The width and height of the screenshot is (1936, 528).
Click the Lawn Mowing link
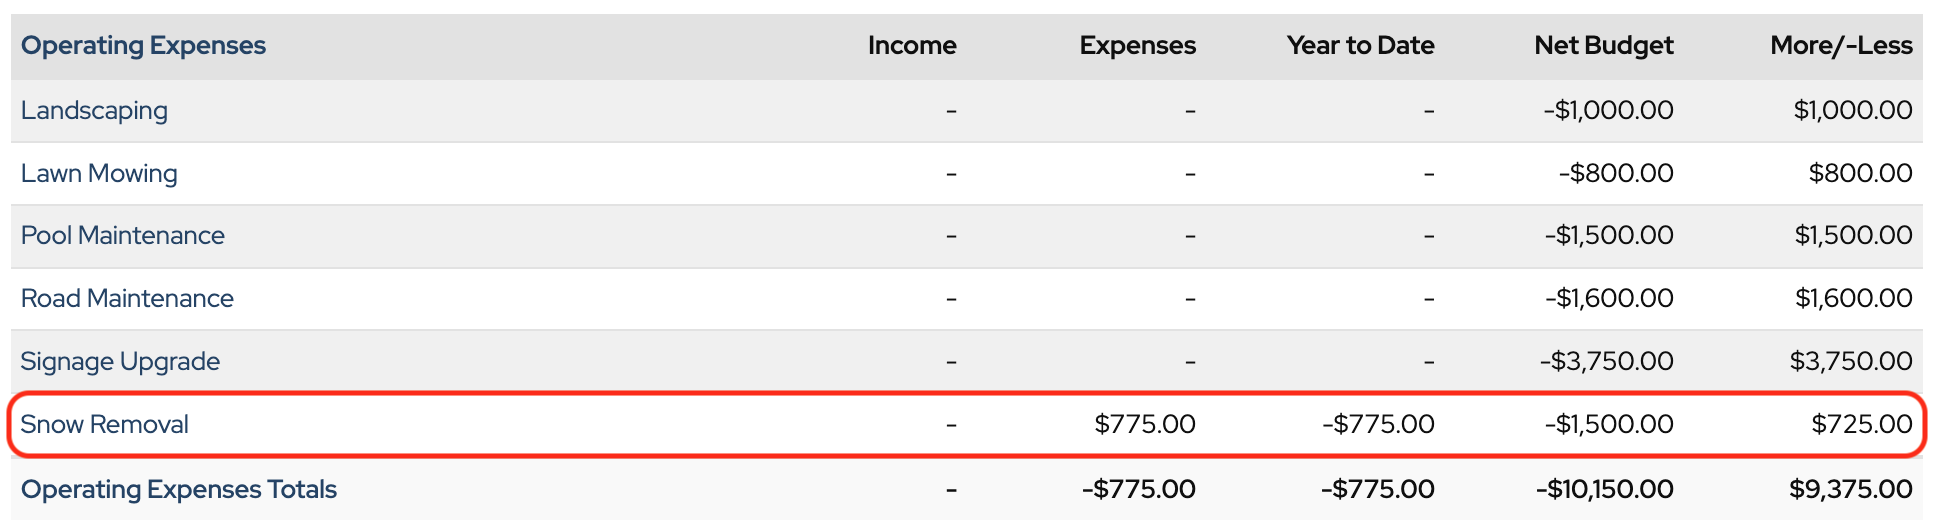point(99,173)
